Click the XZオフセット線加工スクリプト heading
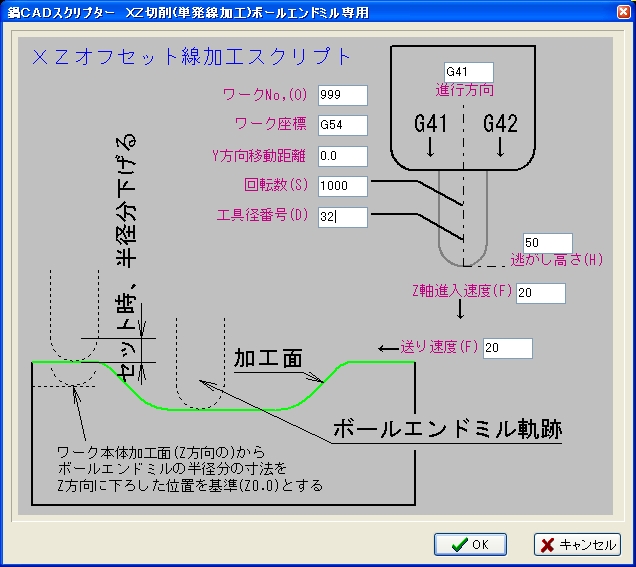 point(191,56)
